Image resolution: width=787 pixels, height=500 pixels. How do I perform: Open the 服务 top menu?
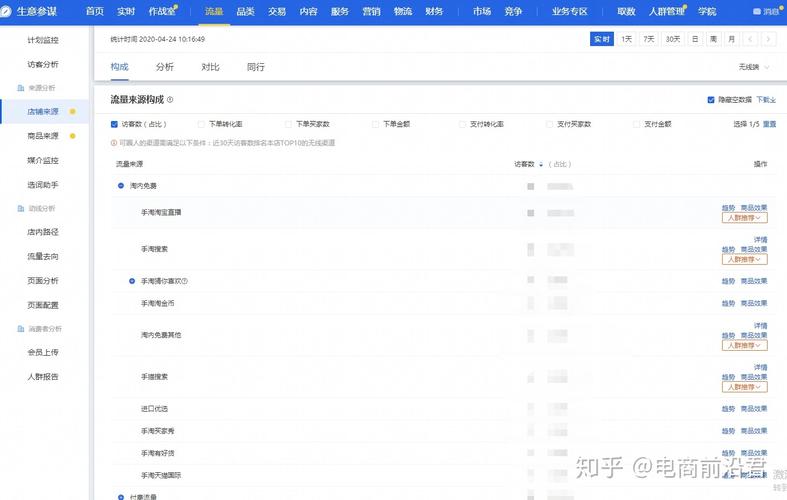pyautogui.click(x=340, y=12)
